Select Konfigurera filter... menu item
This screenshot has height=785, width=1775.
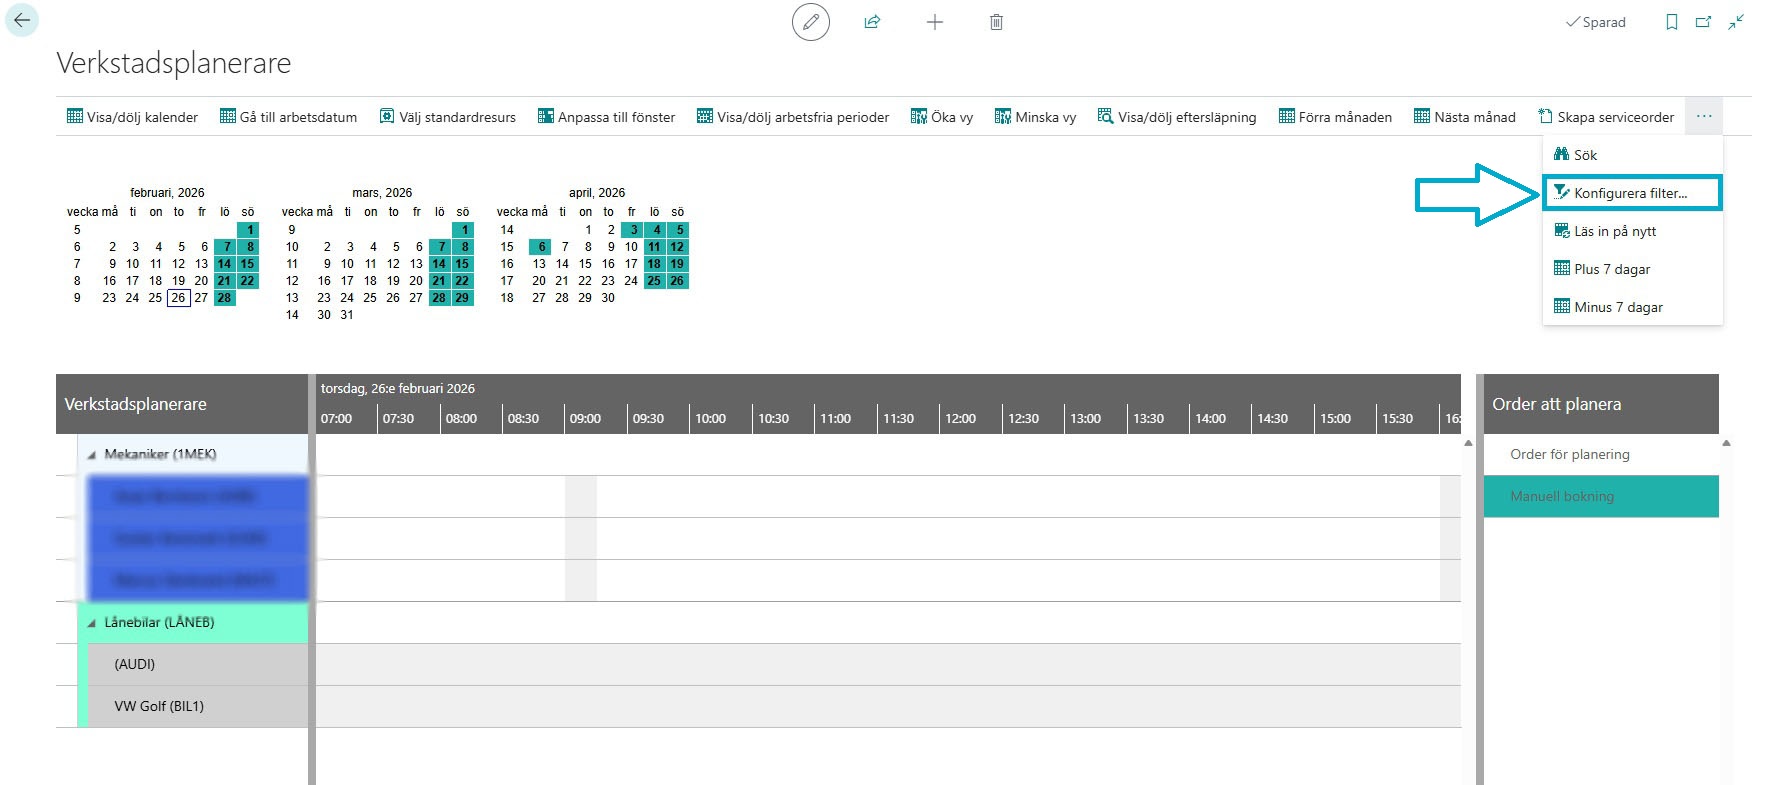coord(1630,193)
